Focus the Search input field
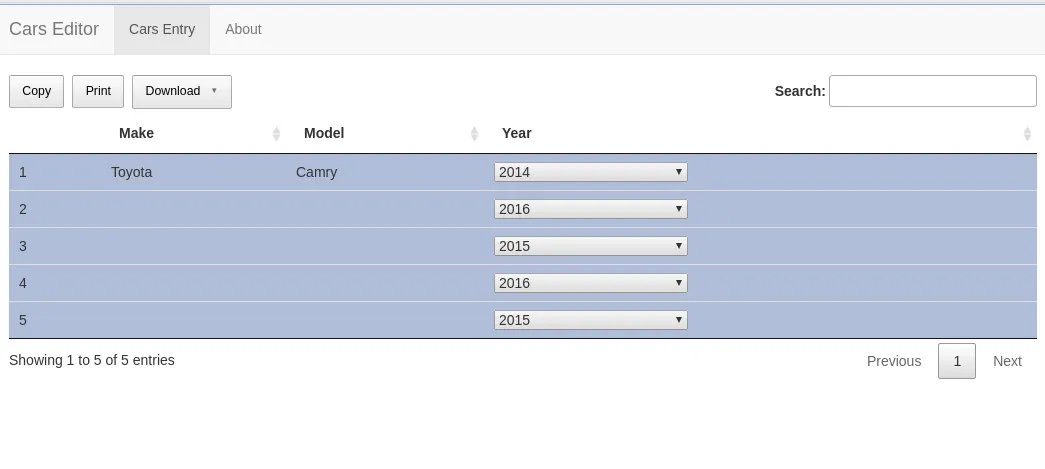Viewport: 1045px width, 469px height. [932, 91]
